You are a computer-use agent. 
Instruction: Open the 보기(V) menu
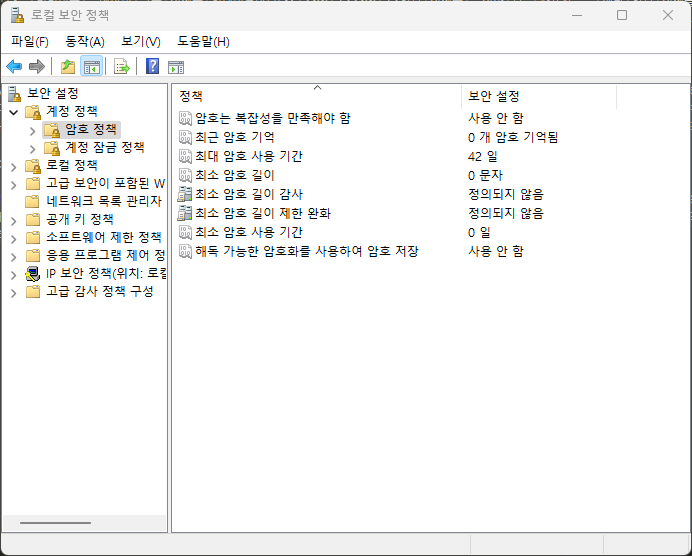pyautogui.click(x=141, y=42)
